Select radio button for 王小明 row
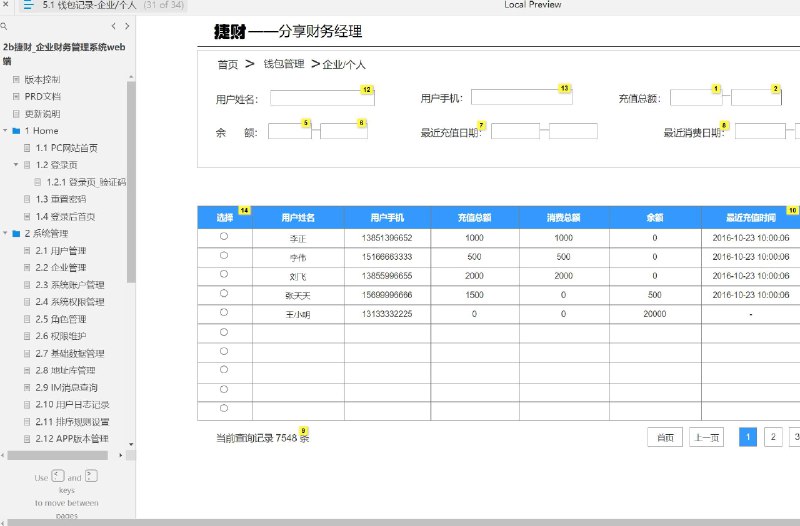 (223, 312)
